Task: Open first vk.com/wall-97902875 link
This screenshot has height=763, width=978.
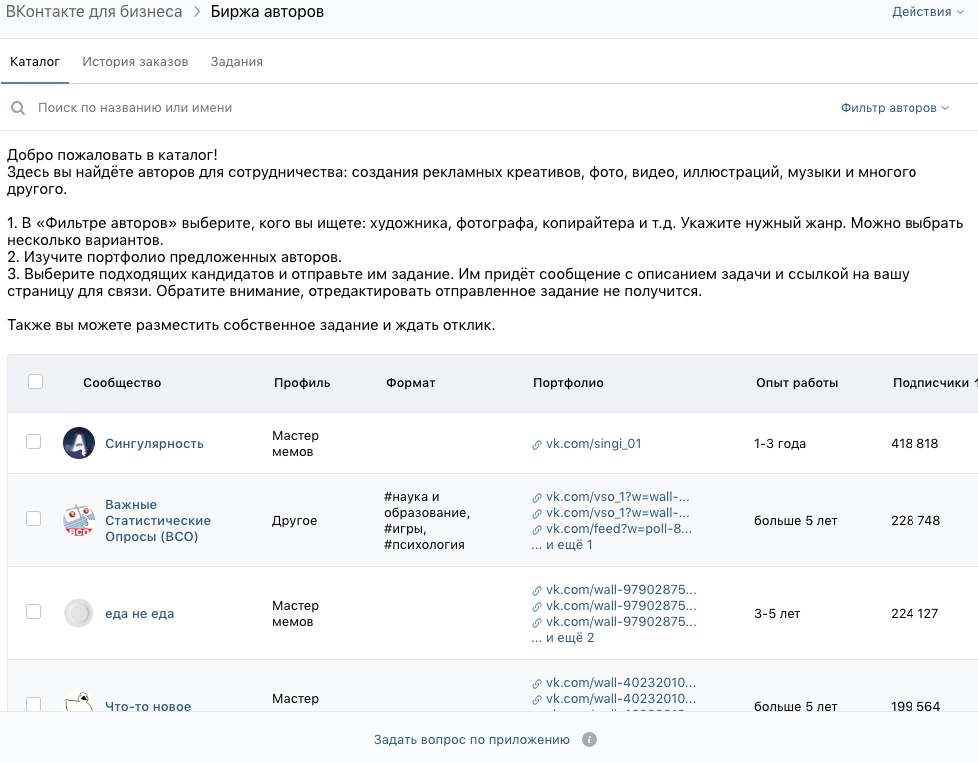Action: click(621, 590)
